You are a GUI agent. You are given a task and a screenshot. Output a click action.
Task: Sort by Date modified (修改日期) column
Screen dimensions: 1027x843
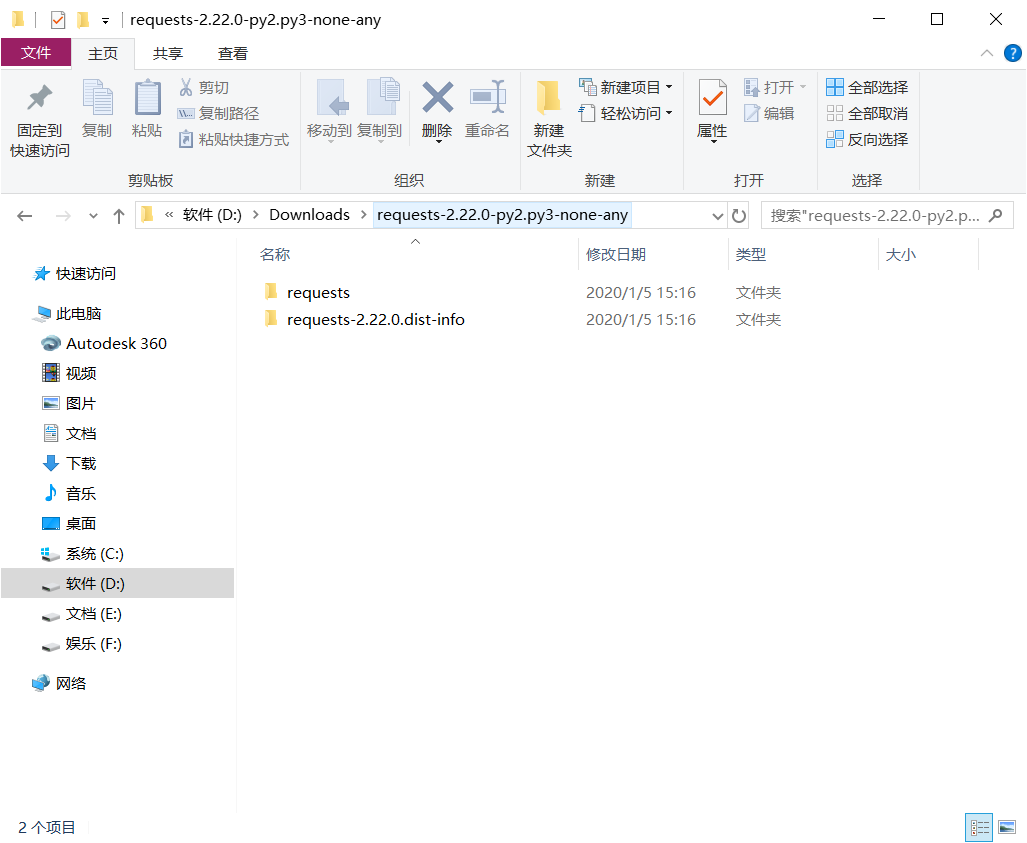pos(616,254)
